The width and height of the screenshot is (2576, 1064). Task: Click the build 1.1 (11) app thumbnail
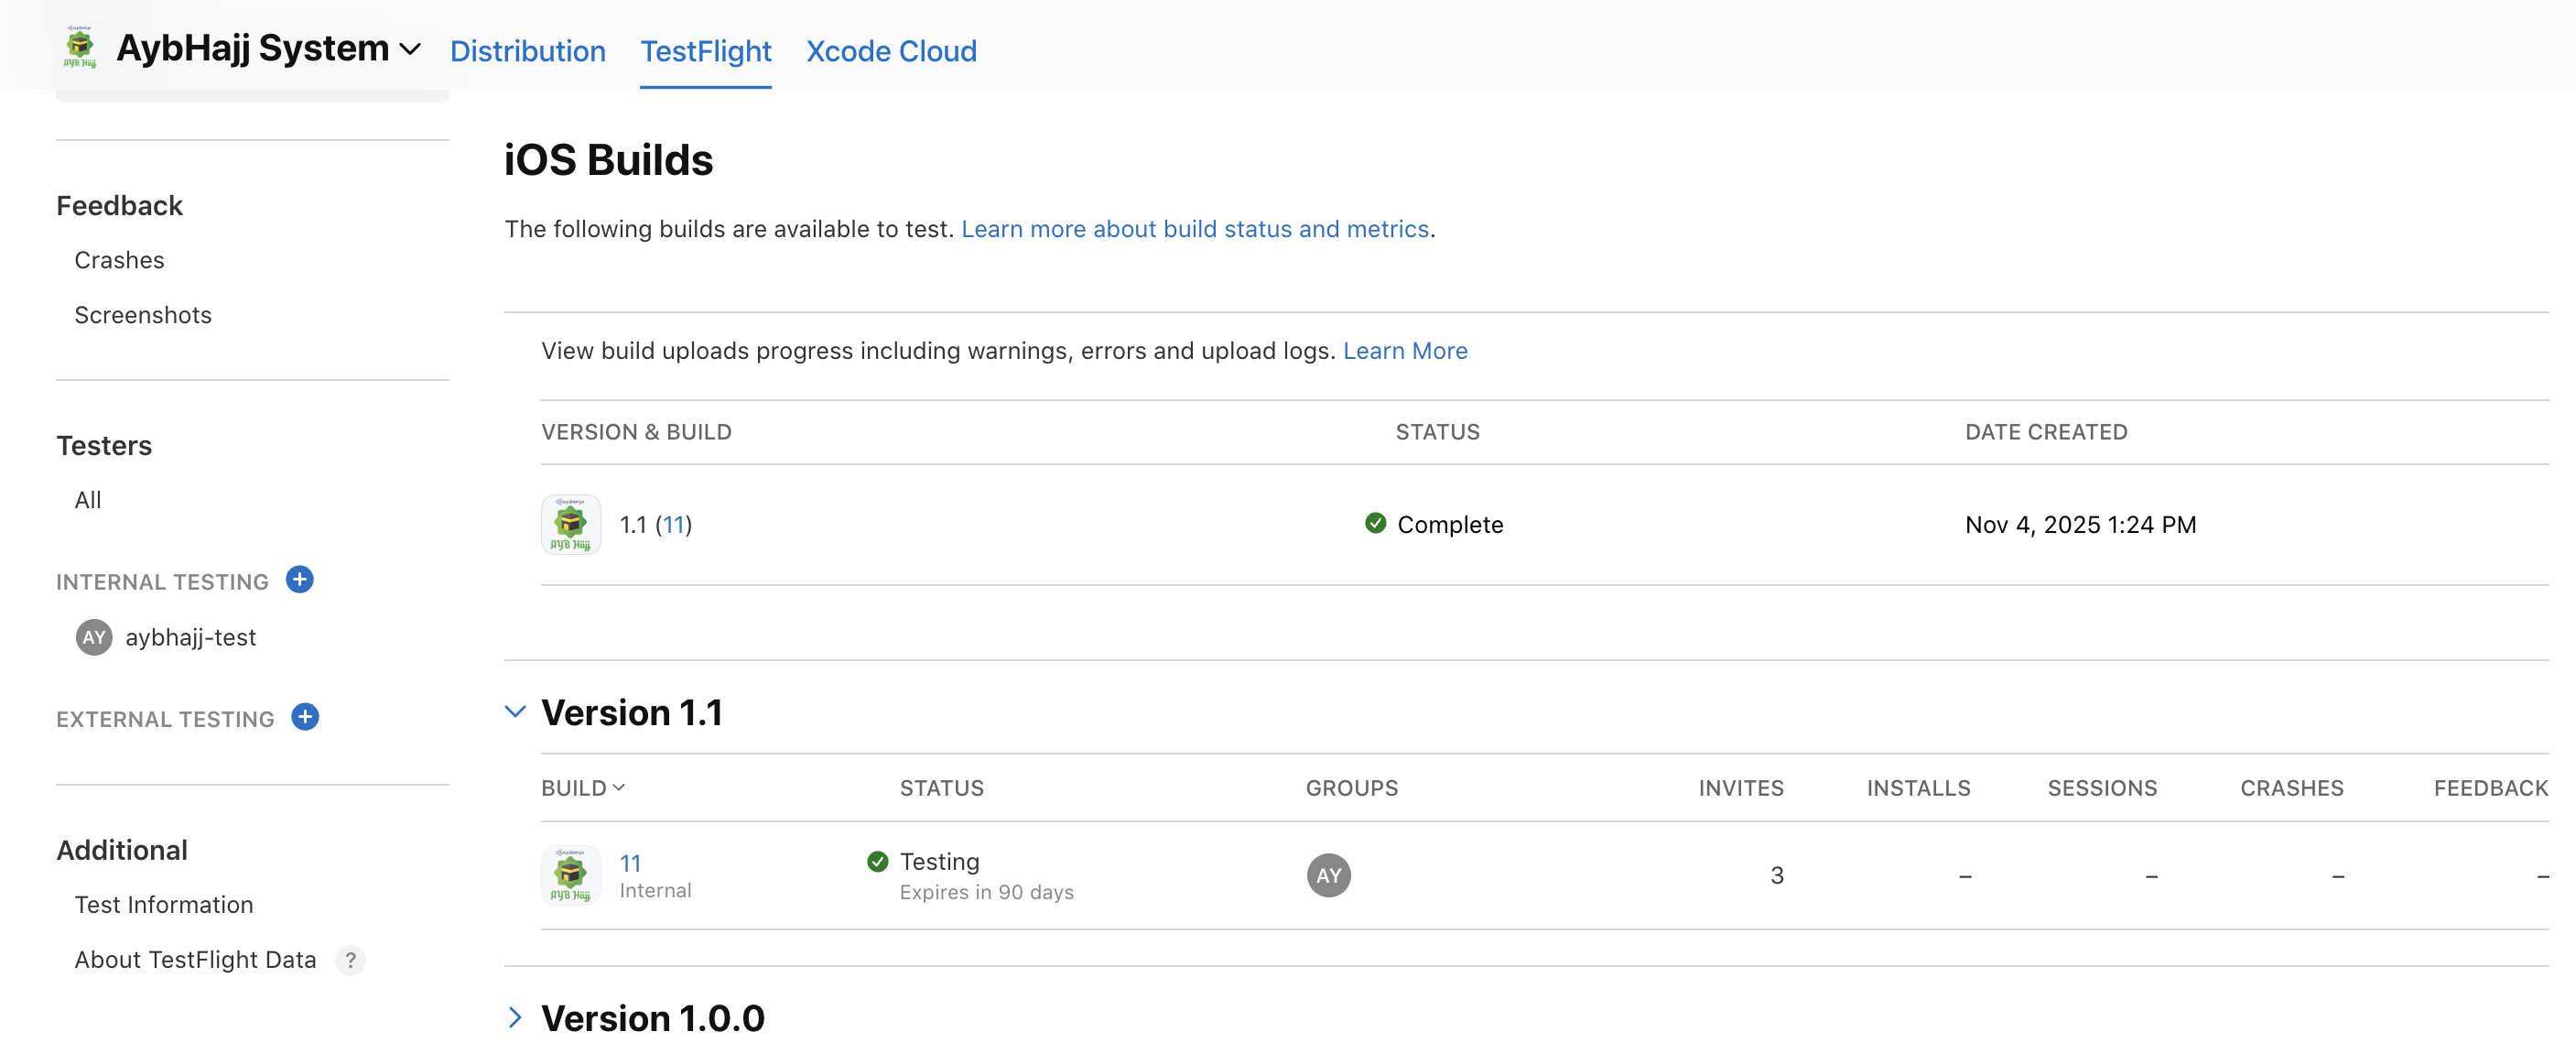(570, 524)
